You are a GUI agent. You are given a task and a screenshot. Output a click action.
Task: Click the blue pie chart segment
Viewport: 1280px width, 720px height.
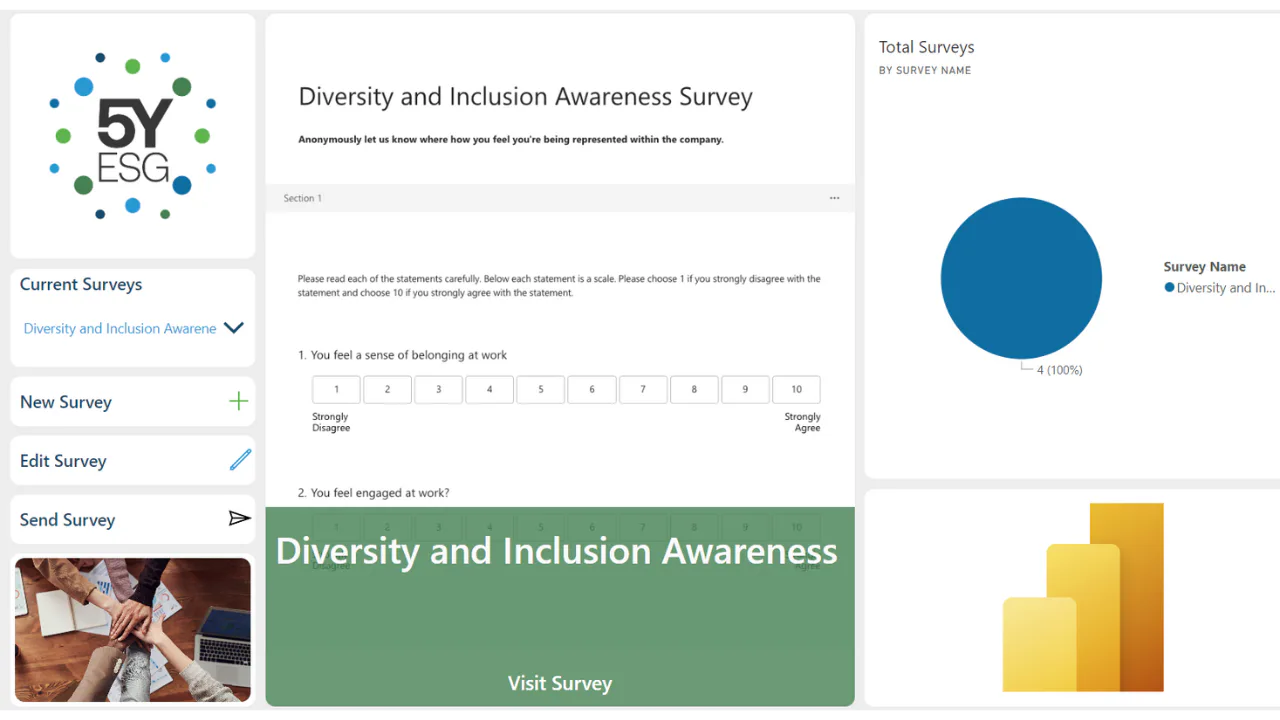pos(1021,278)
